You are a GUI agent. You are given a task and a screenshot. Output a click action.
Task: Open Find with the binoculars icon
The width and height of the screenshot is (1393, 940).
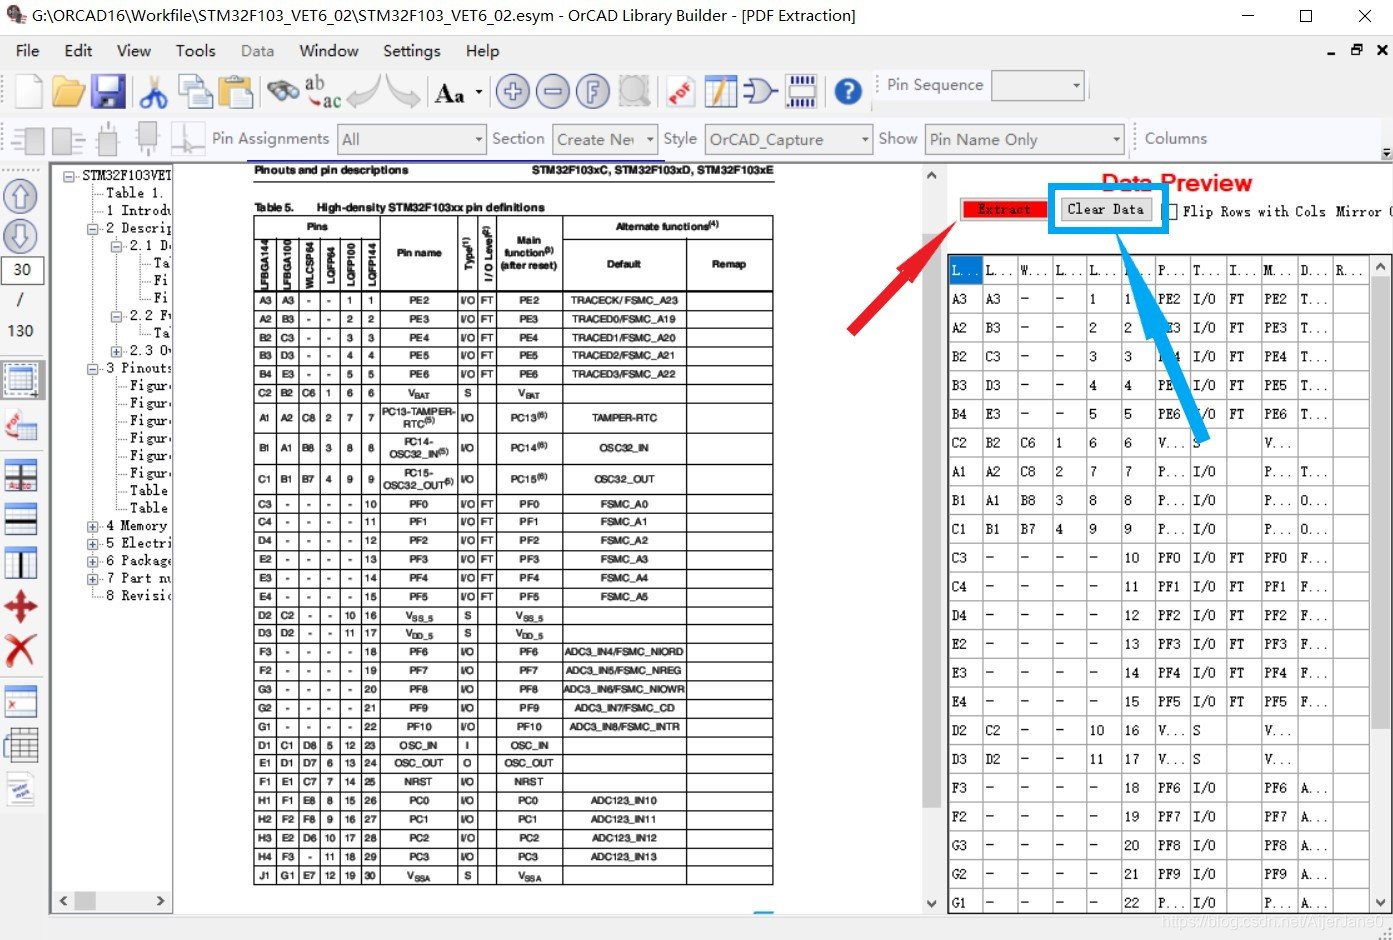coord(283,92)
